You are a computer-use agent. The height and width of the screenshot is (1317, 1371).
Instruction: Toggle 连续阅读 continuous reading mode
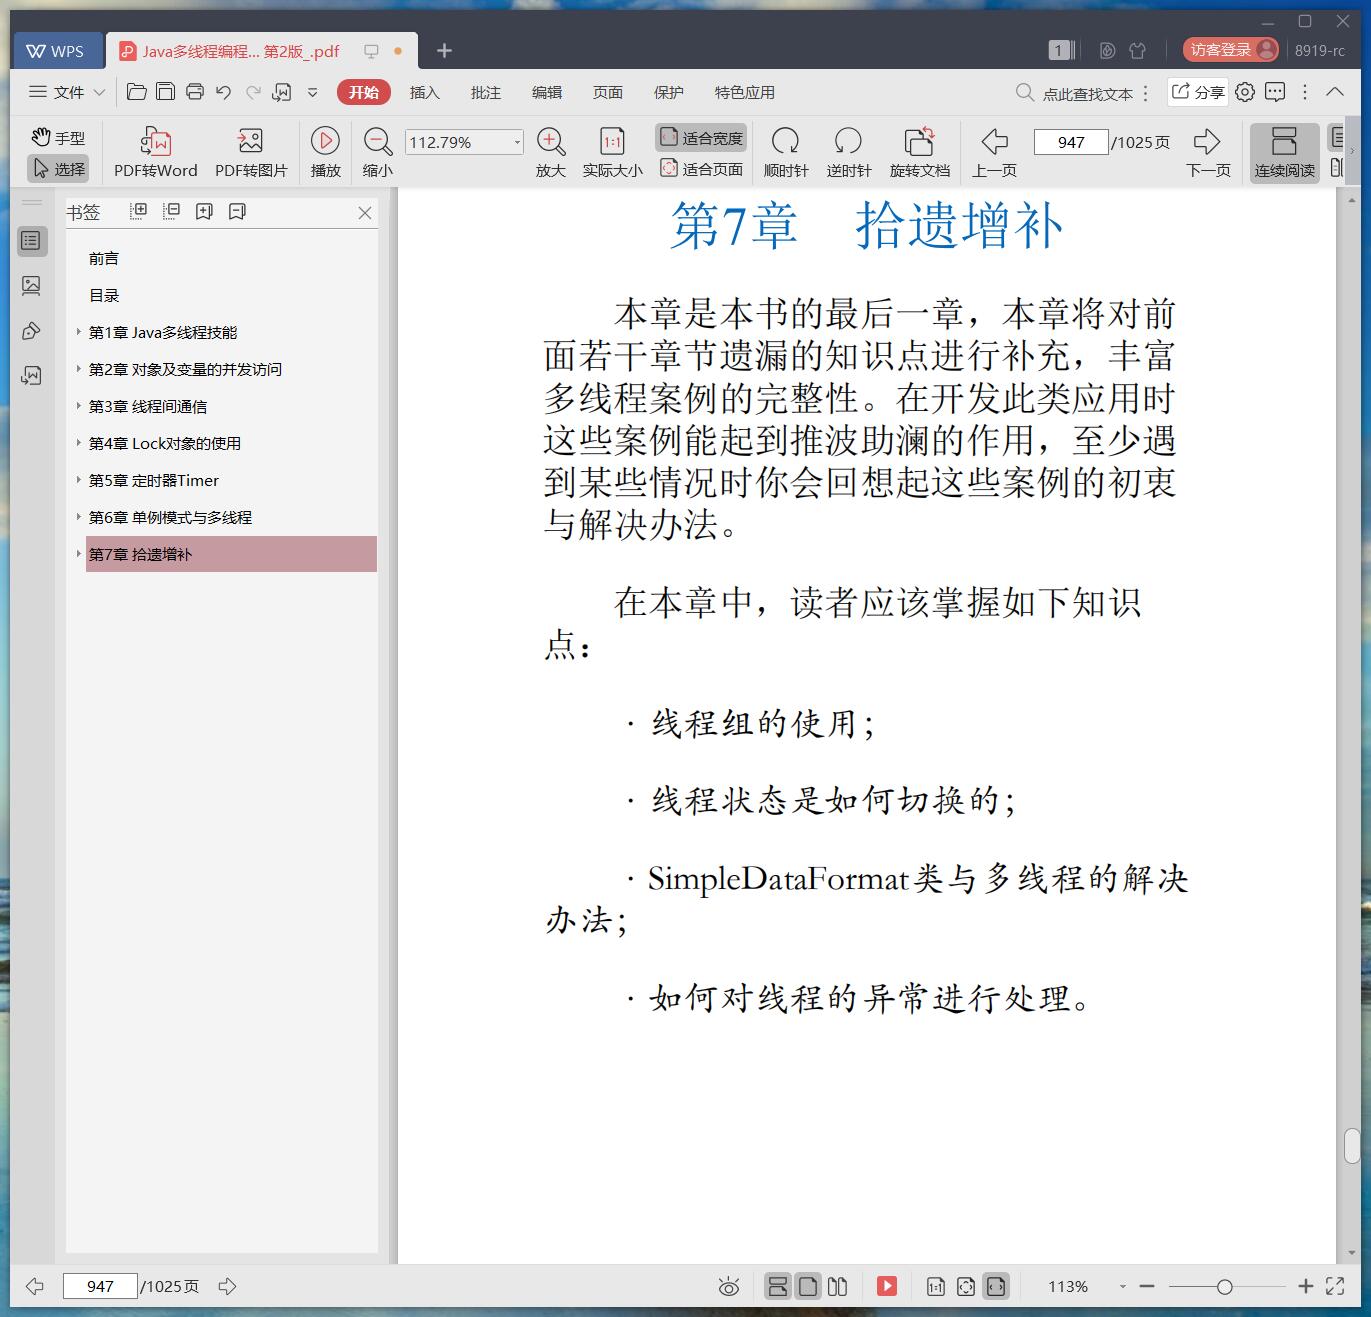[x=1285, y=152]
